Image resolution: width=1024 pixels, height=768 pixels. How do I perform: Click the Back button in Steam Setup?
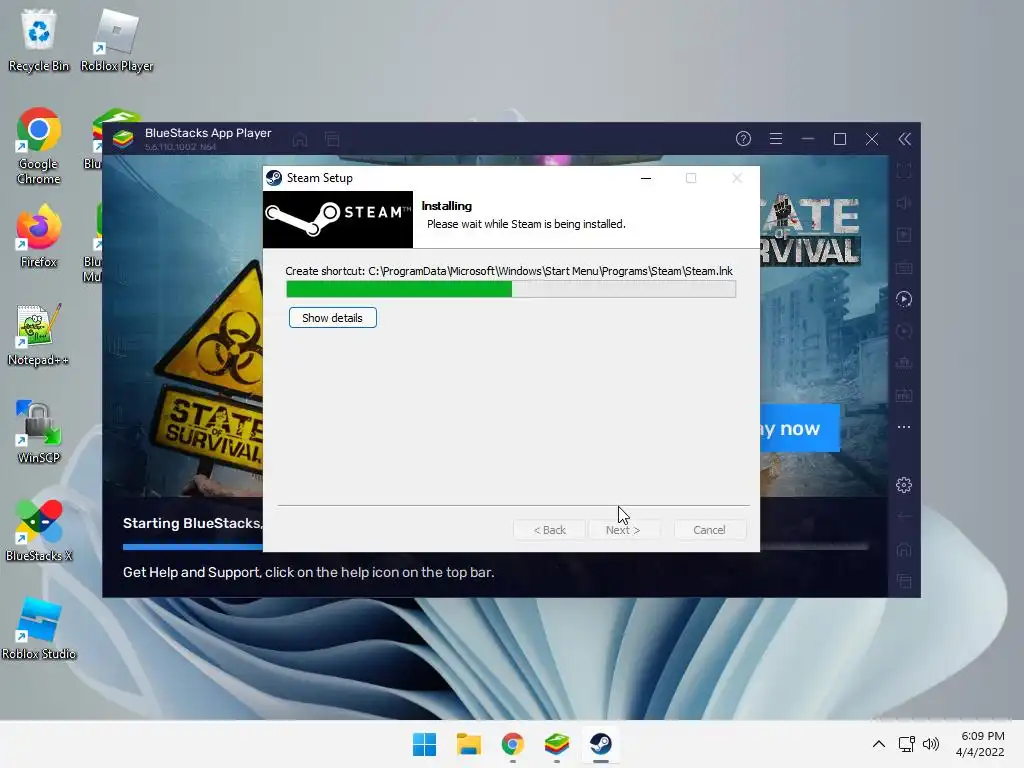pos(549,530)
